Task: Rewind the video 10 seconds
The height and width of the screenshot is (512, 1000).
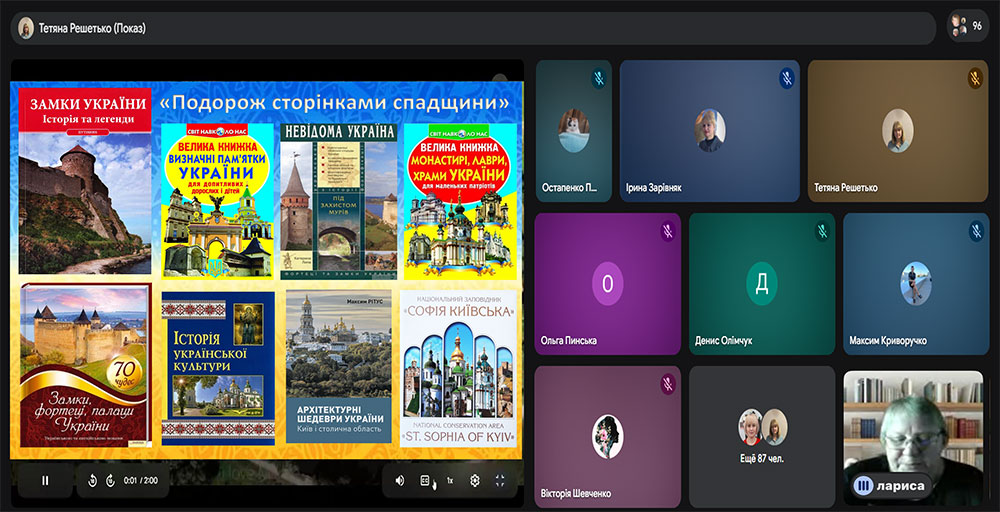Action: (92, 480)
